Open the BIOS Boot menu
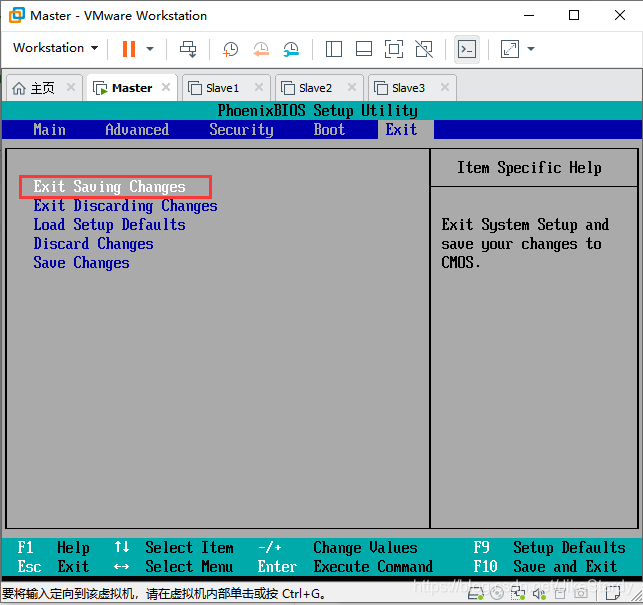This screenshot has width=643, height=605. (x=329, y=130)
